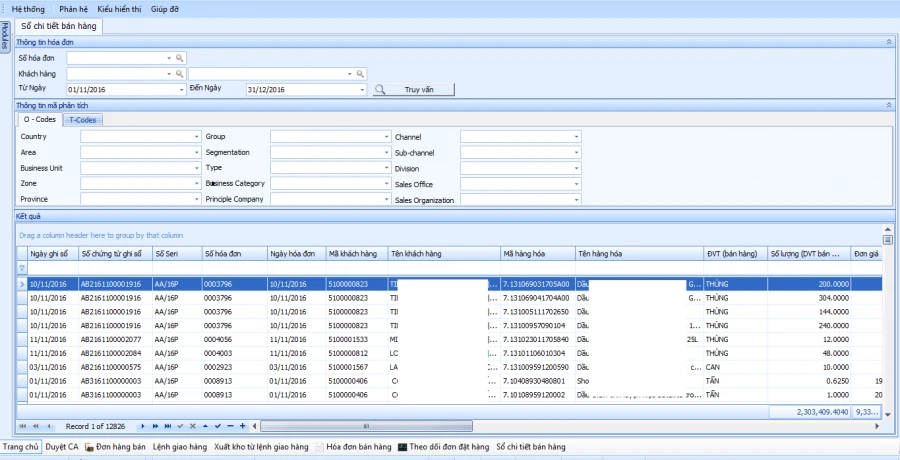Screen dimensions: 900x460
Task: Click the blue checkmark in navigator
Action: click(218, 426)
